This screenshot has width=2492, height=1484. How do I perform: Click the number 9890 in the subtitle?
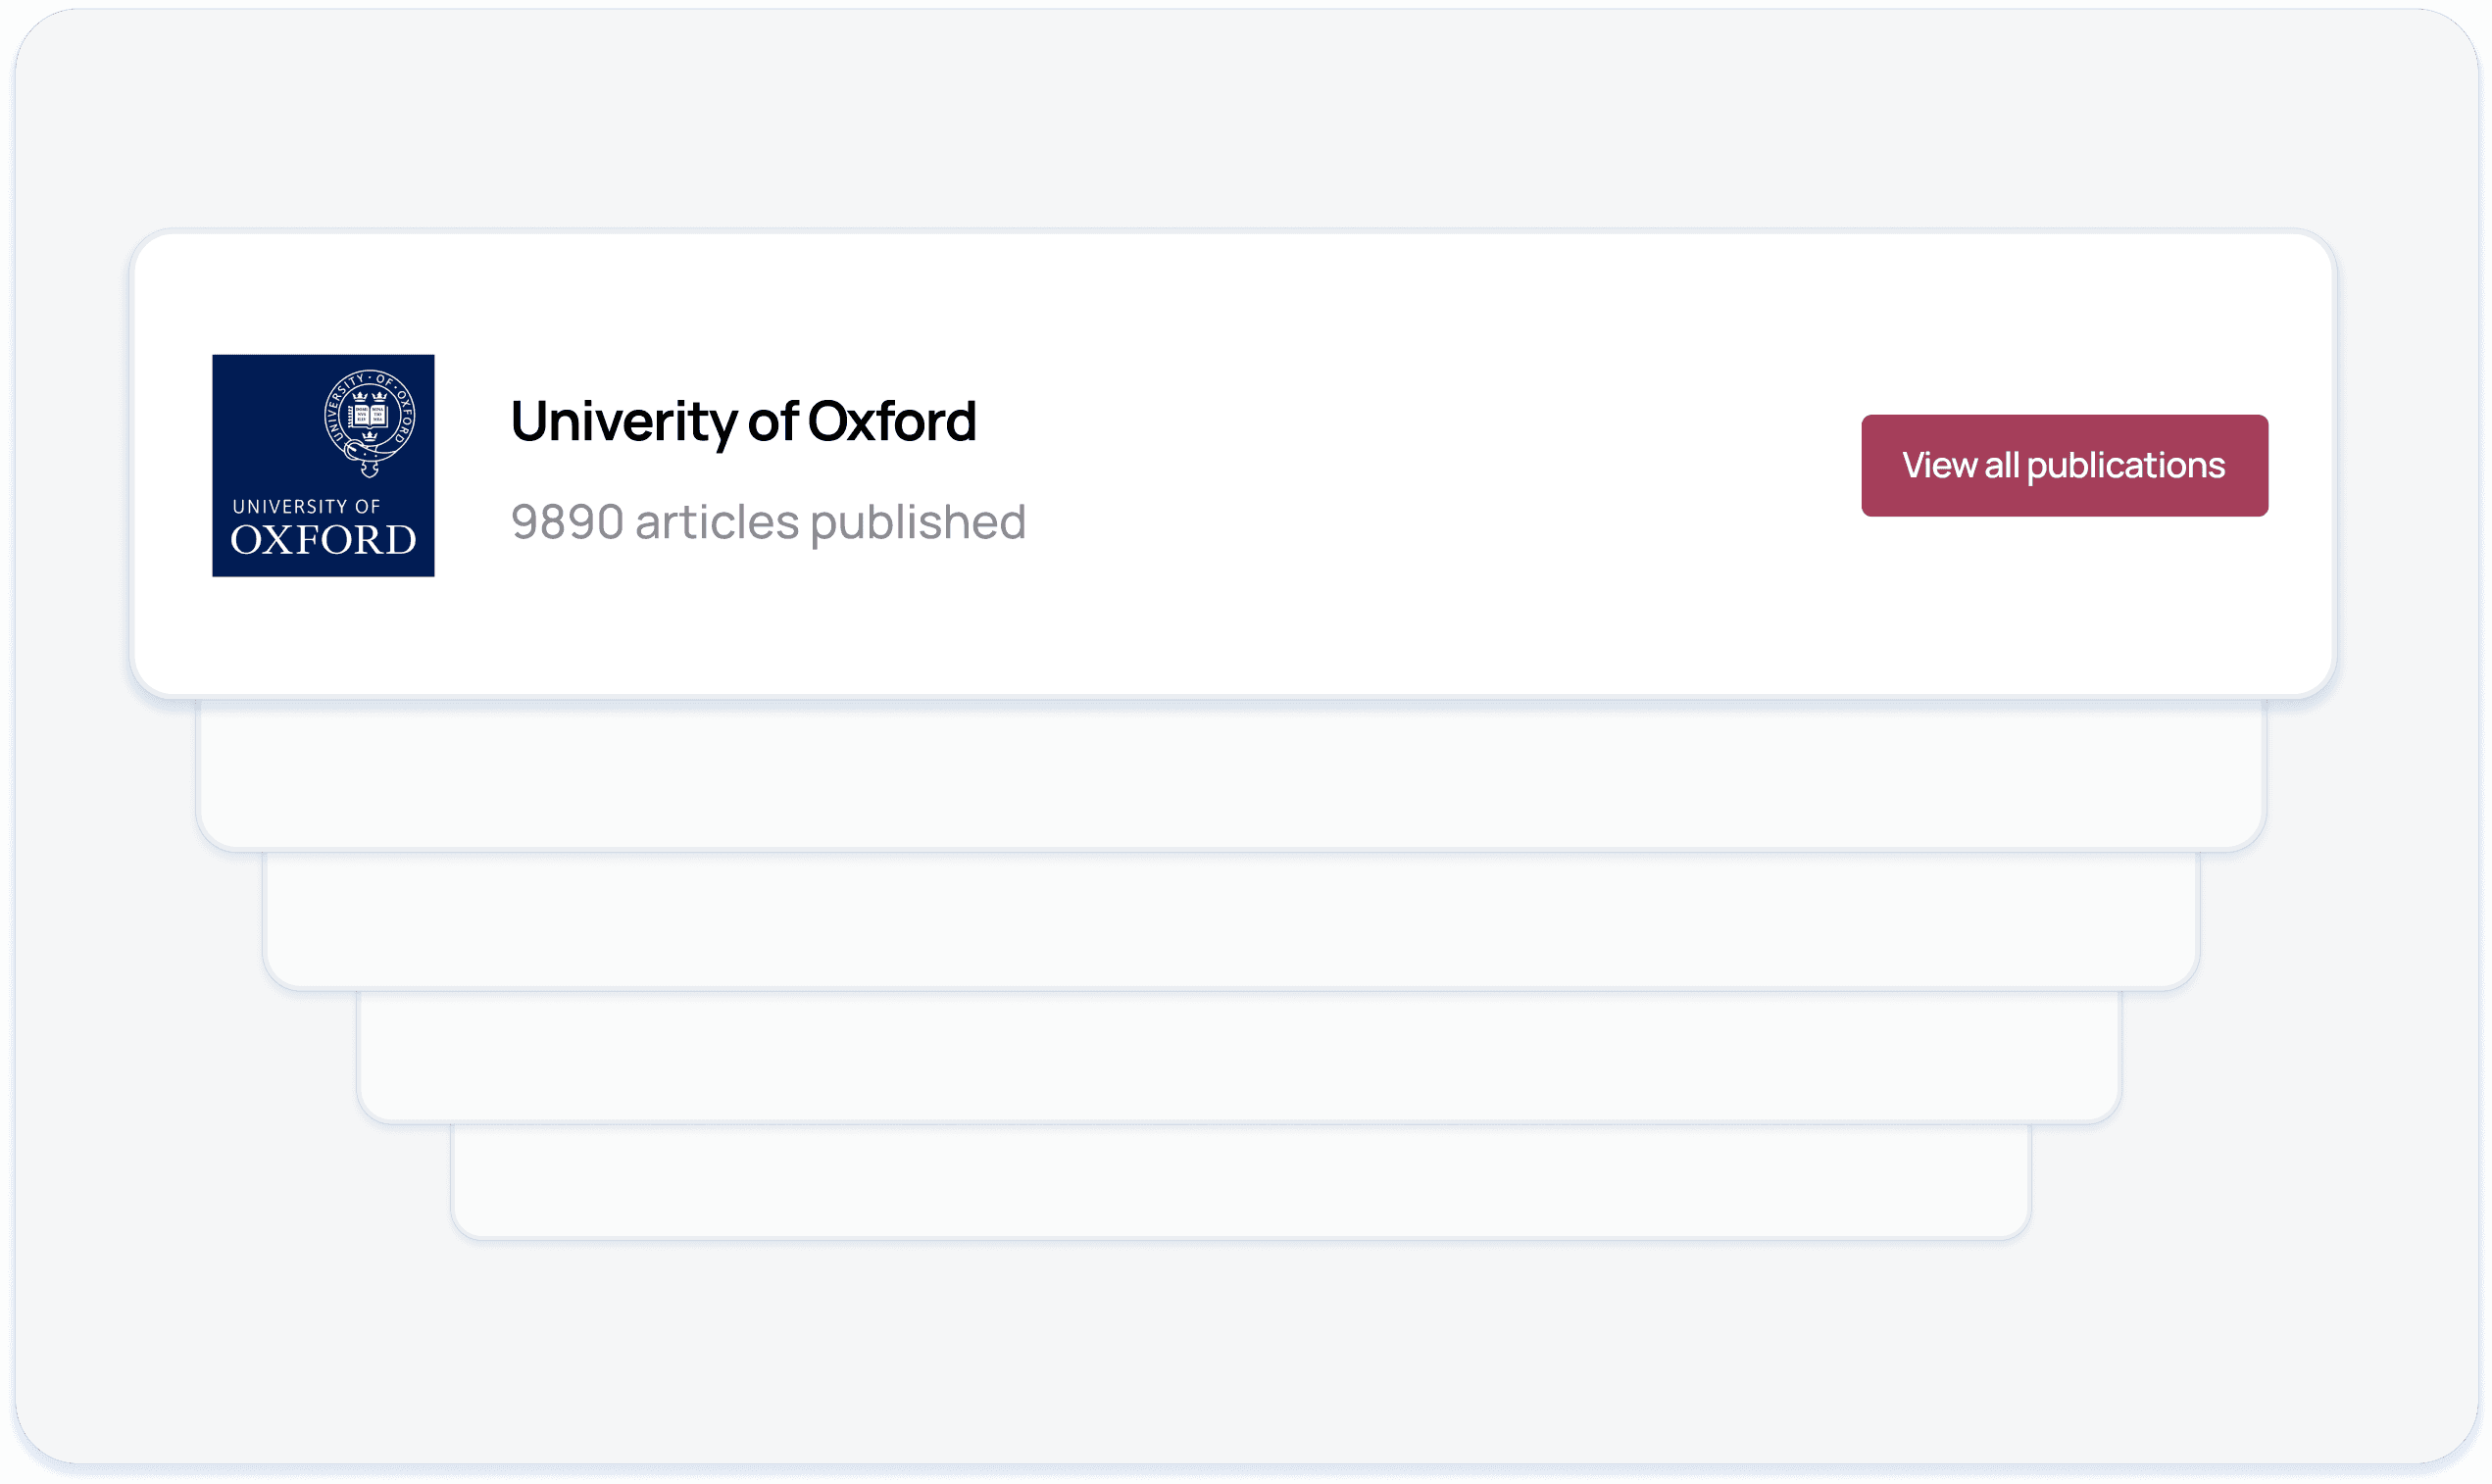click(567, 522)
